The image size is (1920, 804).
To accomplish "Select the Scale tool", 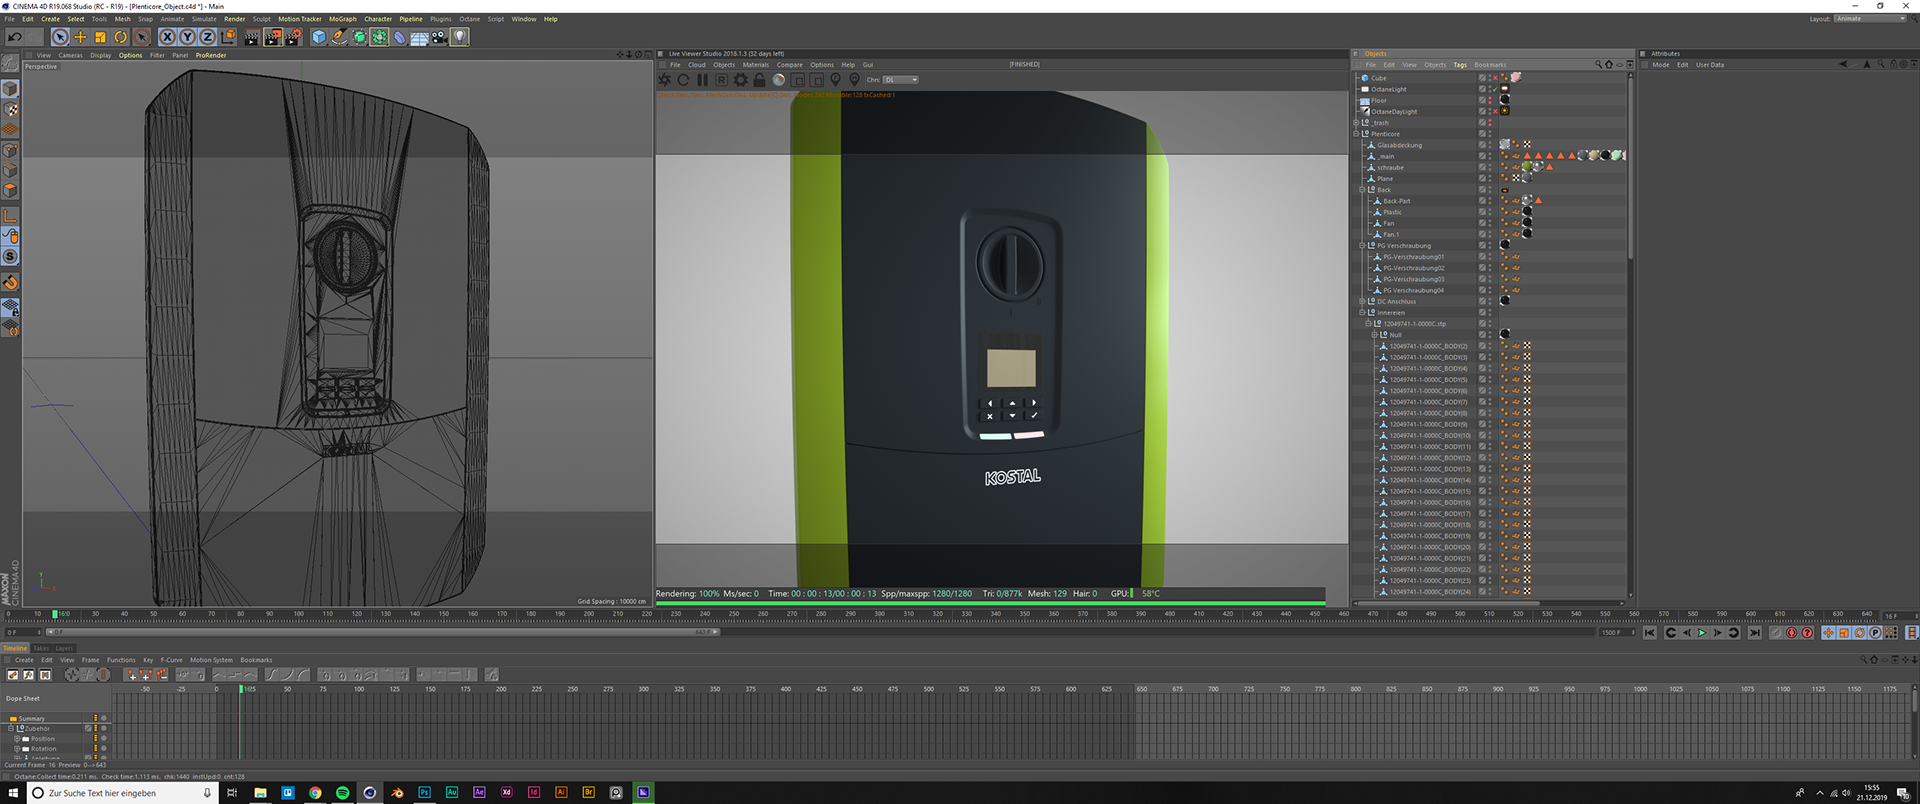I will click(100, 37).
